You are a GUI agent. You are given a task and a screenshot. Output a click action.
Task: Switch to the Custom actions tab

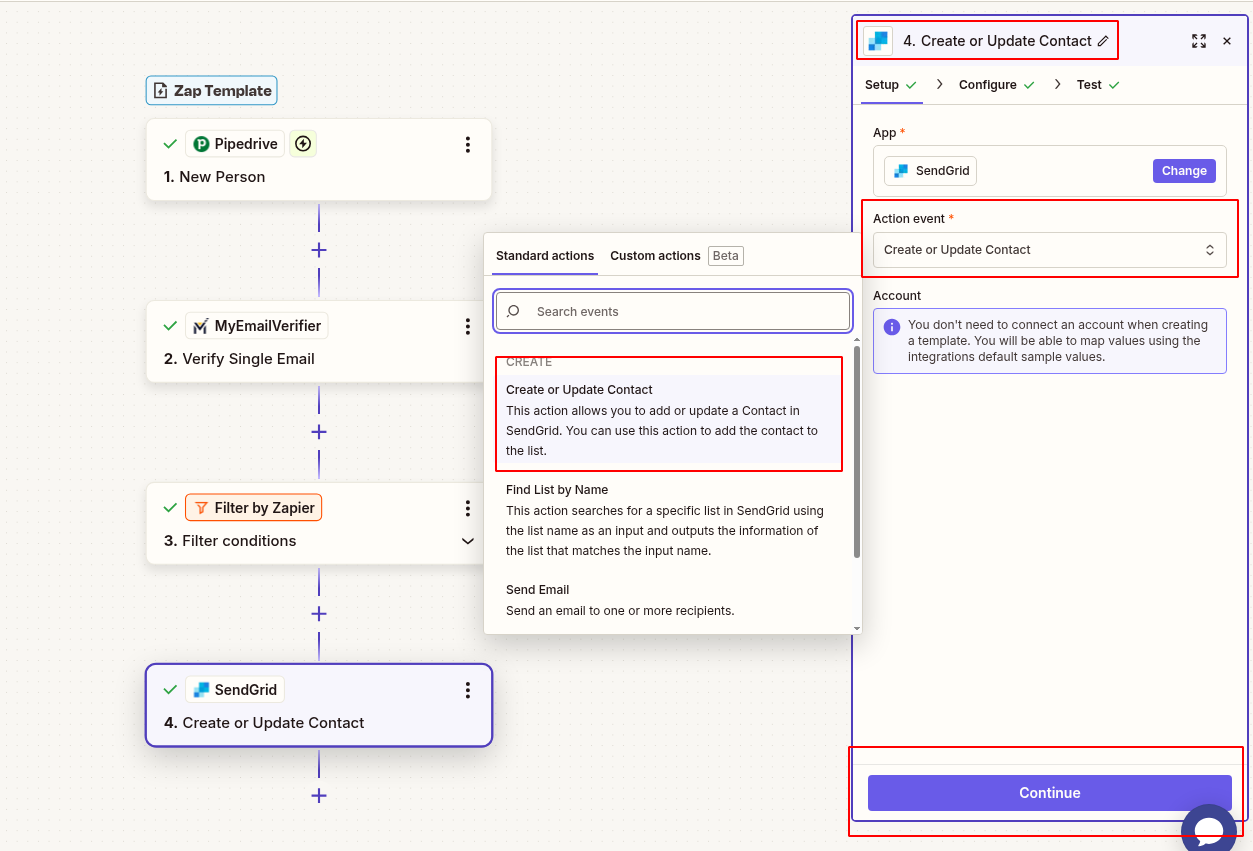655,255
